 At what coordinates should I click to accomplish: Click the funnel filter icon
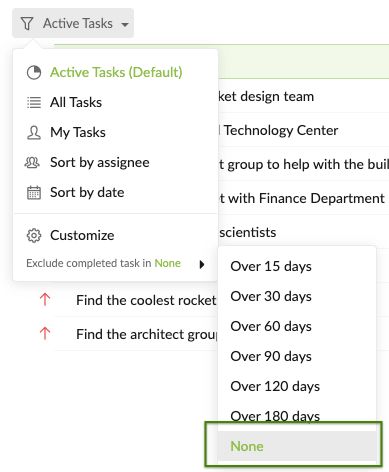(27, 24)
